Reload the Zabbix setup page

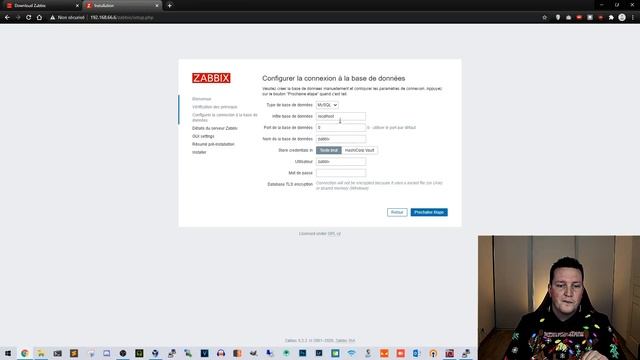(x=29, y=18)
